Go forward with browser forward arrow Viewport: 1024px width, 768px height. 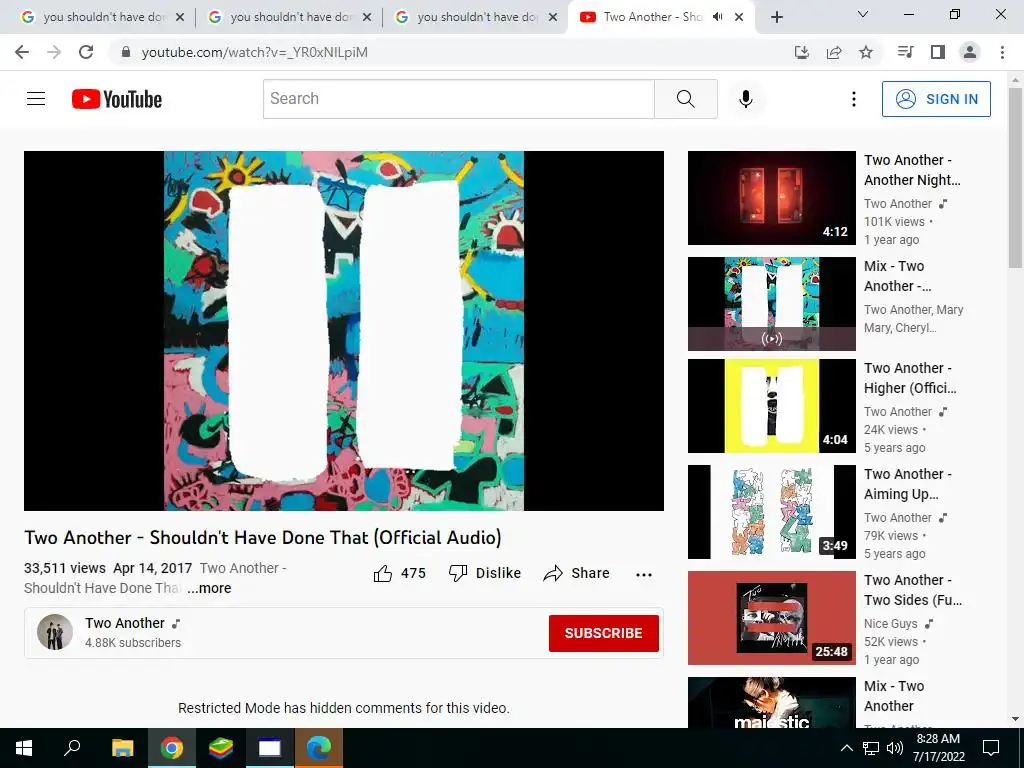click(x=54, y=52)
